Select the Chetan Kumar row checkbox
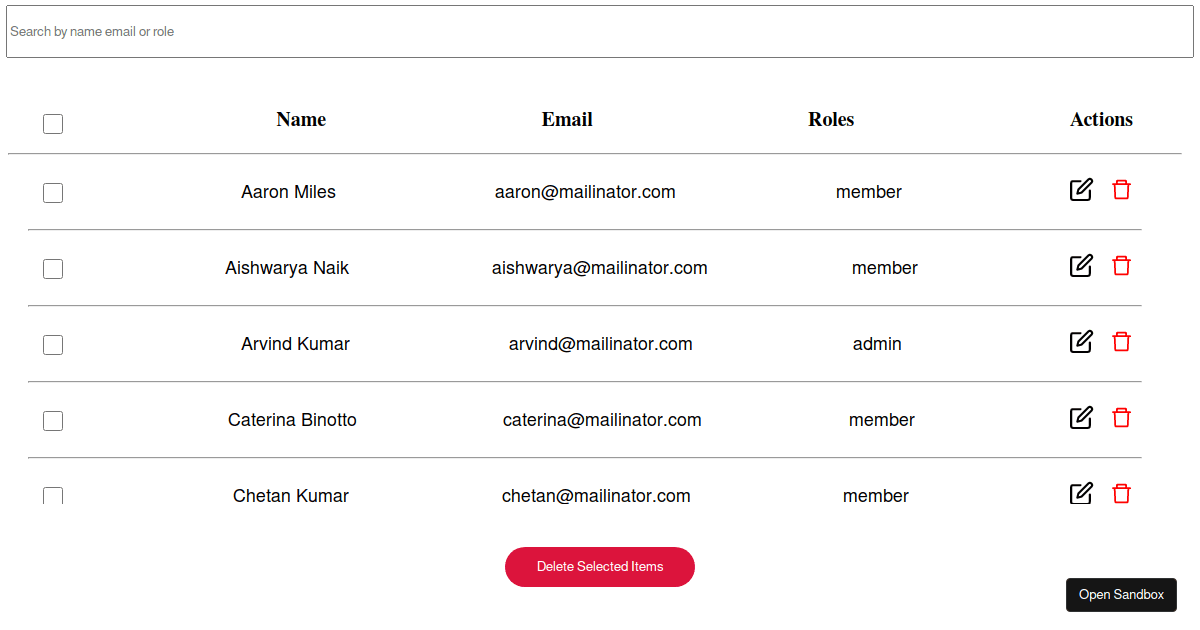Image resolution: width=1200 pixels, height=630 pixels. pyautogui.click(x=53, y=496)
